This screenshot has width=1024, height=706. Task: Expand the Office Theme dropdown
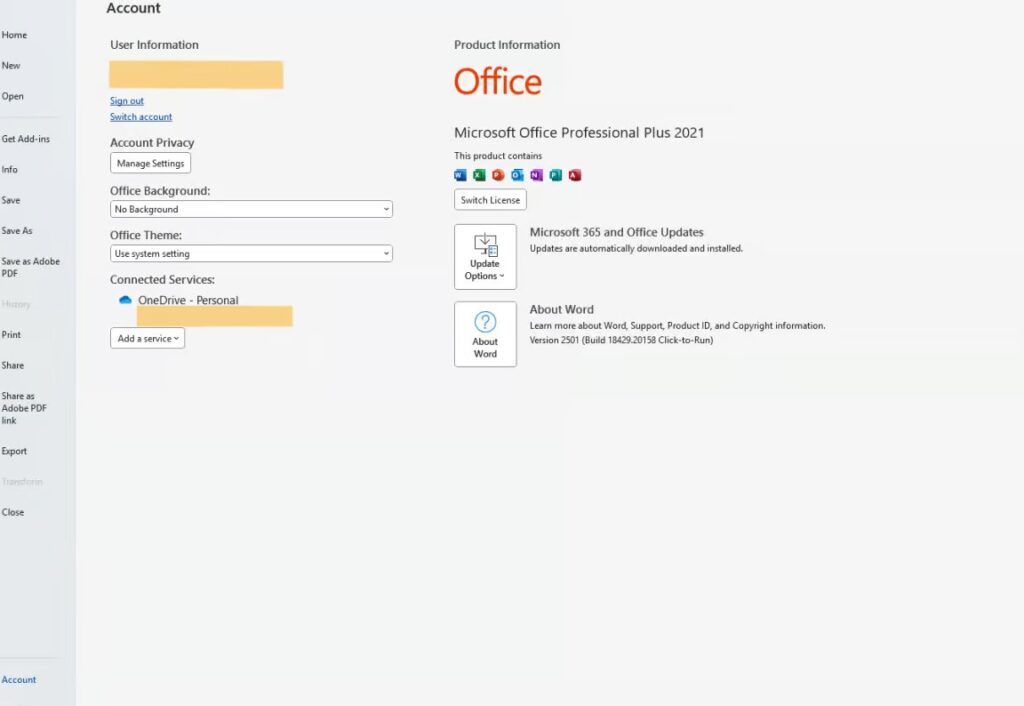[x=251, y=253]
